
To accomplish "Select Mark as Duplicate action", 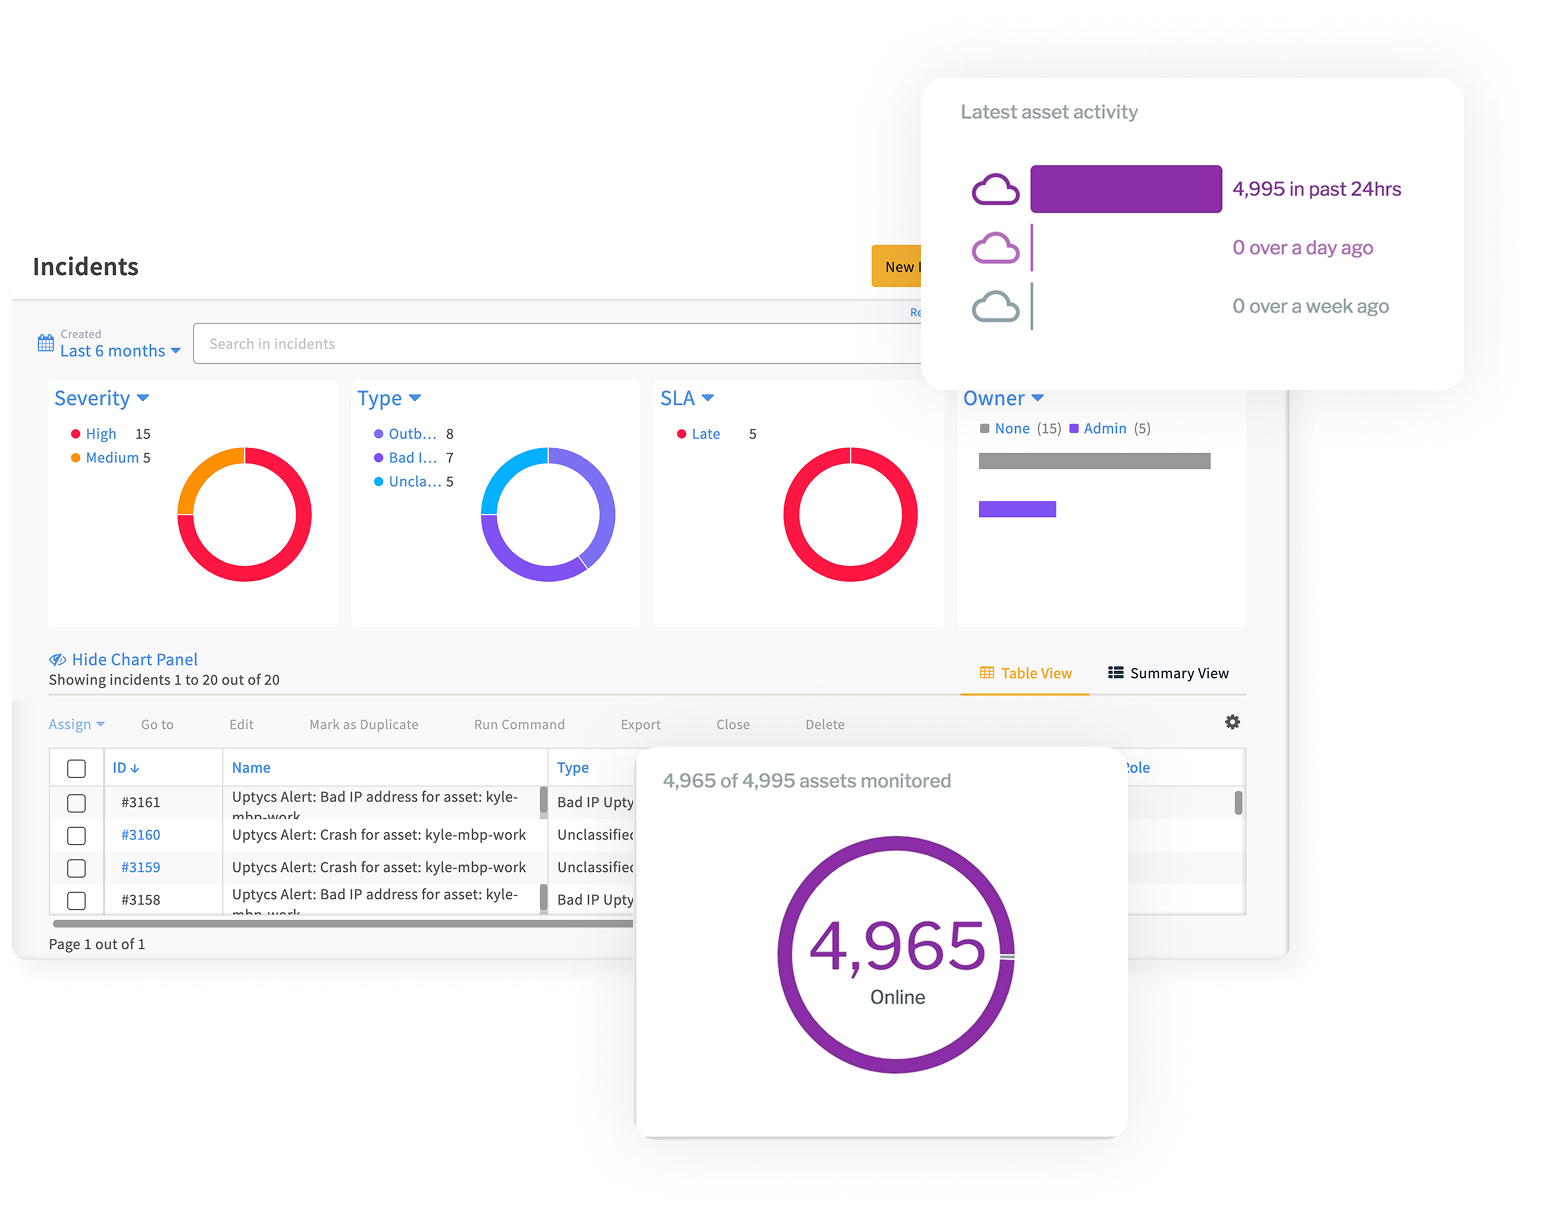I will (x=364, y=725).
